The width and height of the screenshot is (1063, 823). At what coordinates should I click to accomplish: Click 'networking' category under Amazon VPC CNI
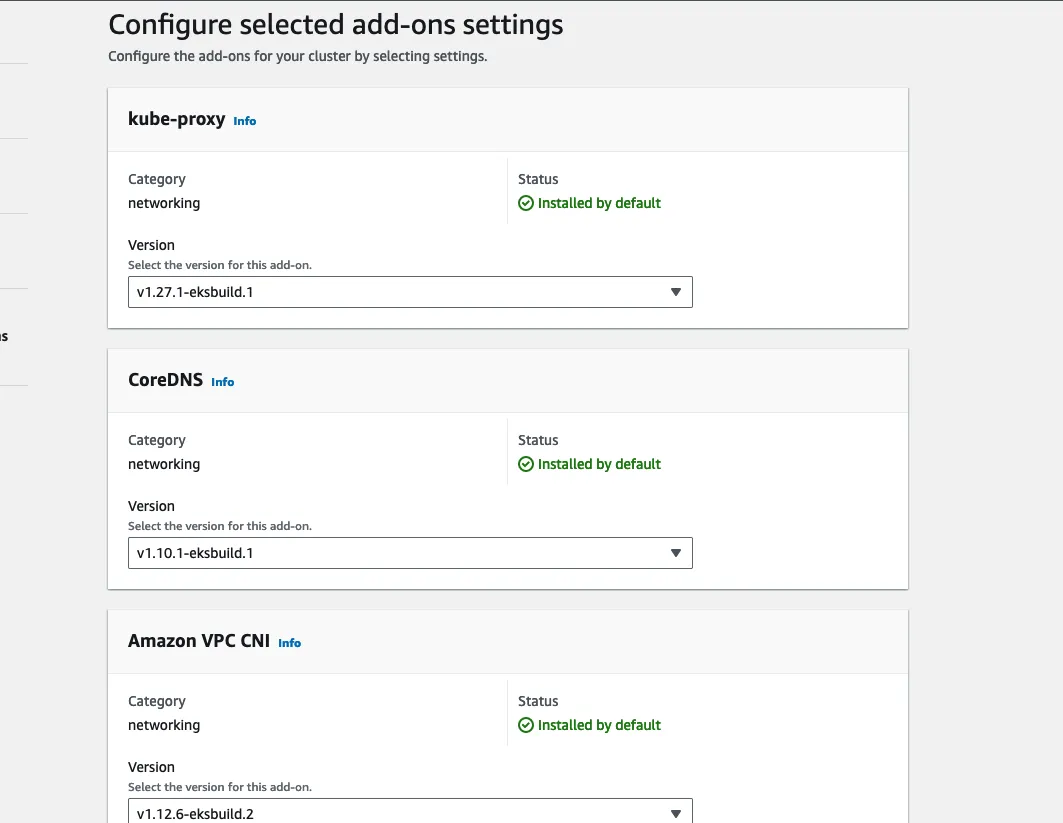coord(164,725)
